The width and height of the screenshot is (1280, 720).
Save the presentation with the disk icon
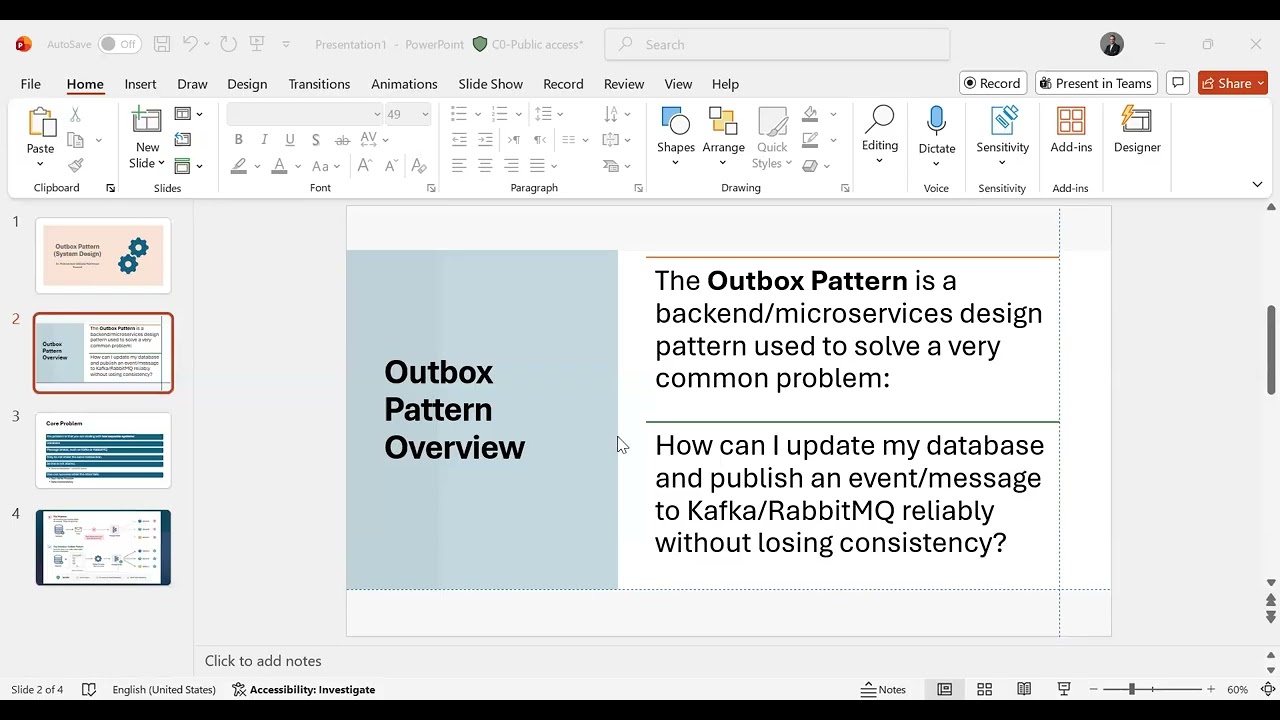click(162, 44)
